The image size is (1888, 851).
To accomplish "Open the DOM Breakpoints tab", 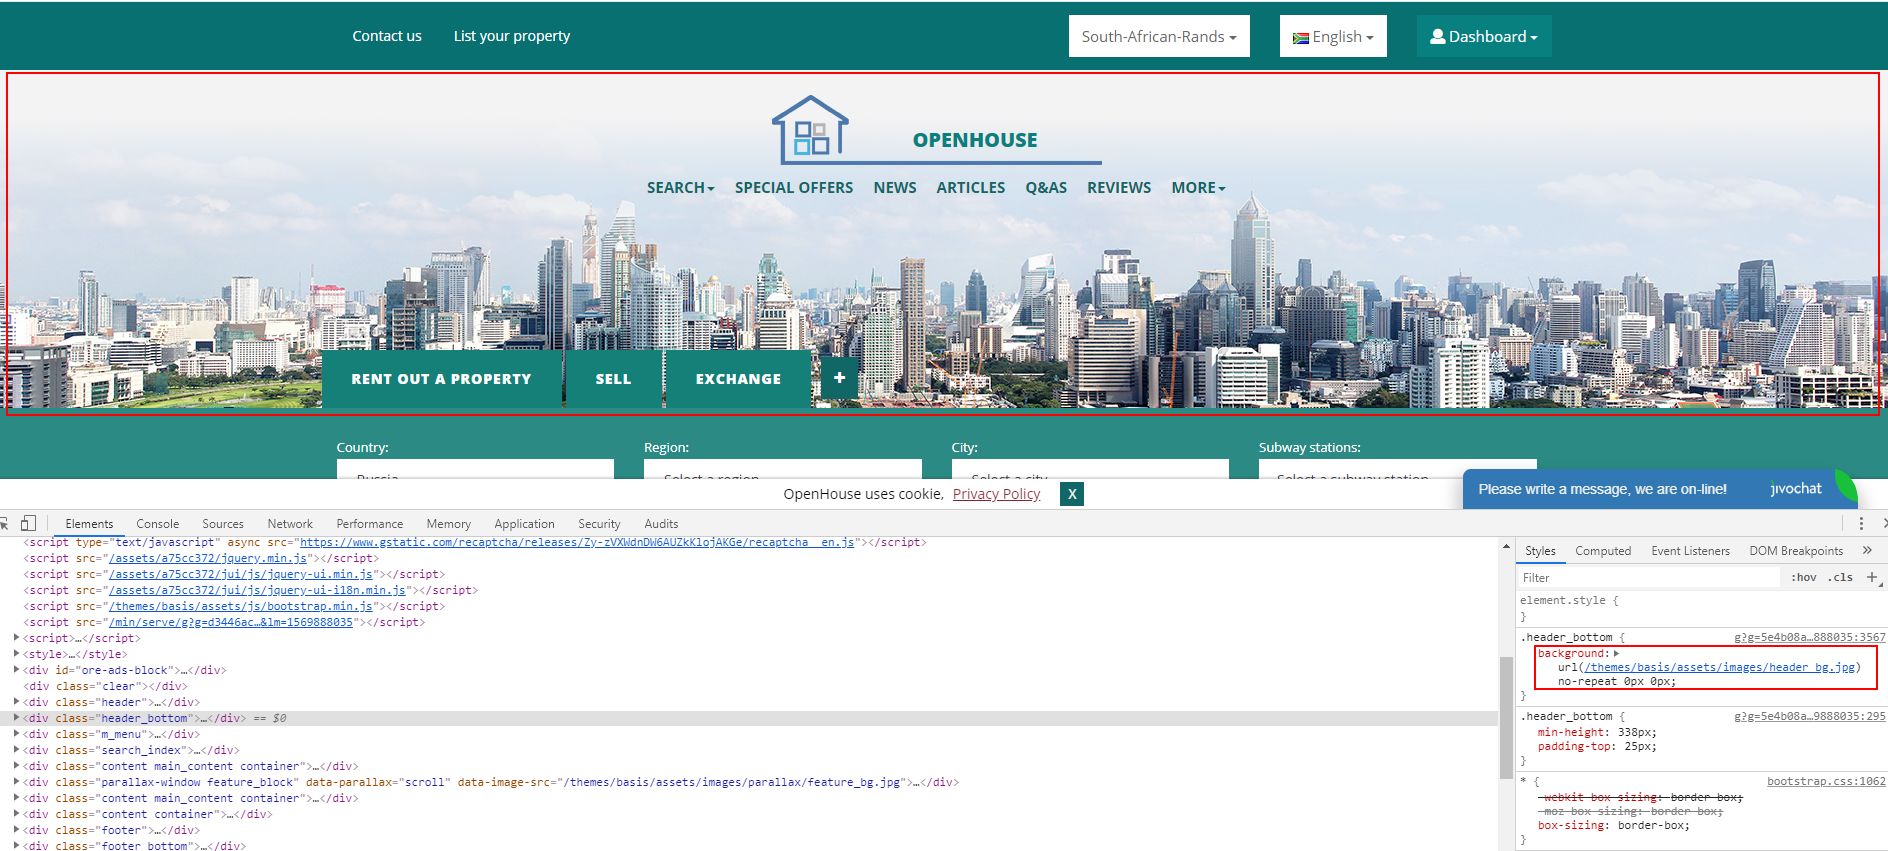I will point(1796,550).
